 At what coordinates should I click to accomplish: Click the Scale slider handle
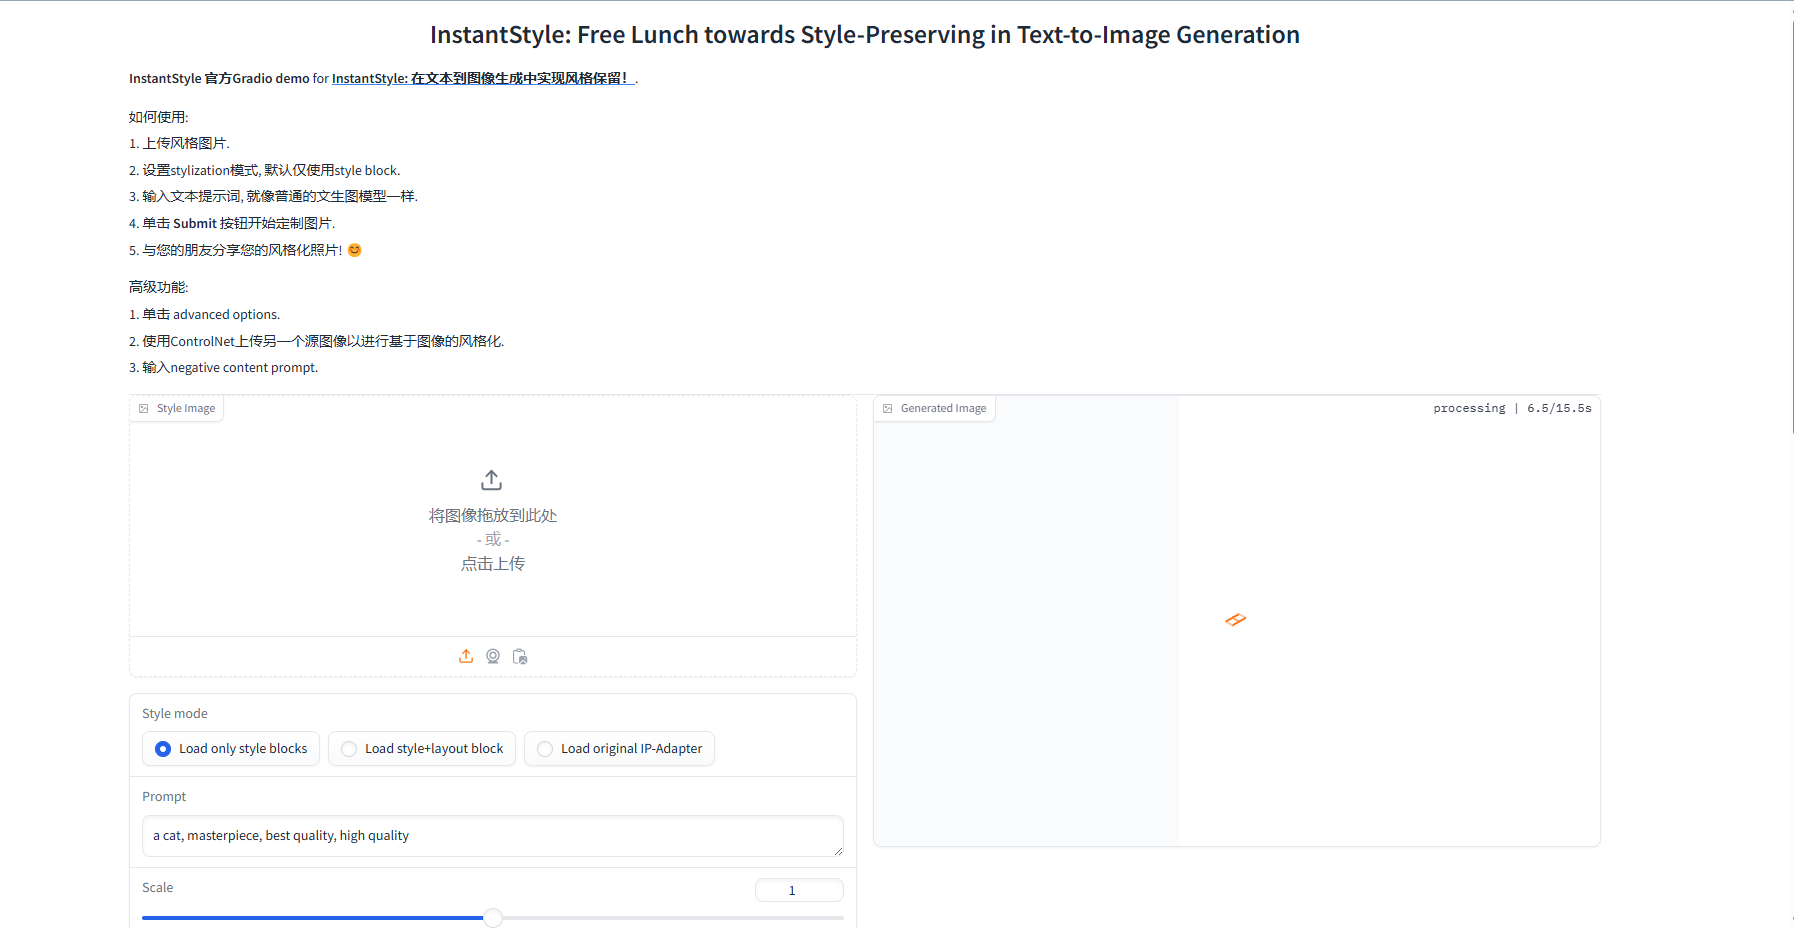pos(493,918)
